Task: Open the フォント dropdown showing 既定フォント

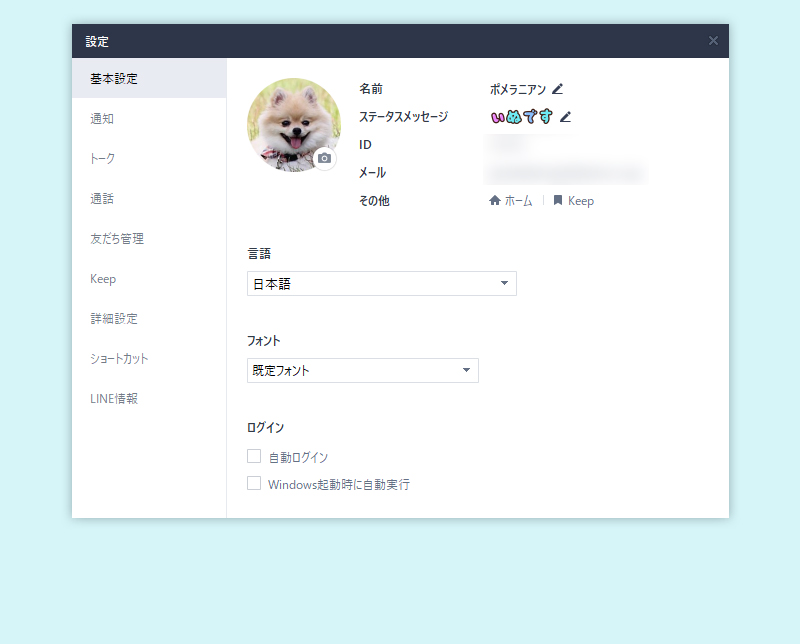Action: pyautogui.click(x=363, y=370)
